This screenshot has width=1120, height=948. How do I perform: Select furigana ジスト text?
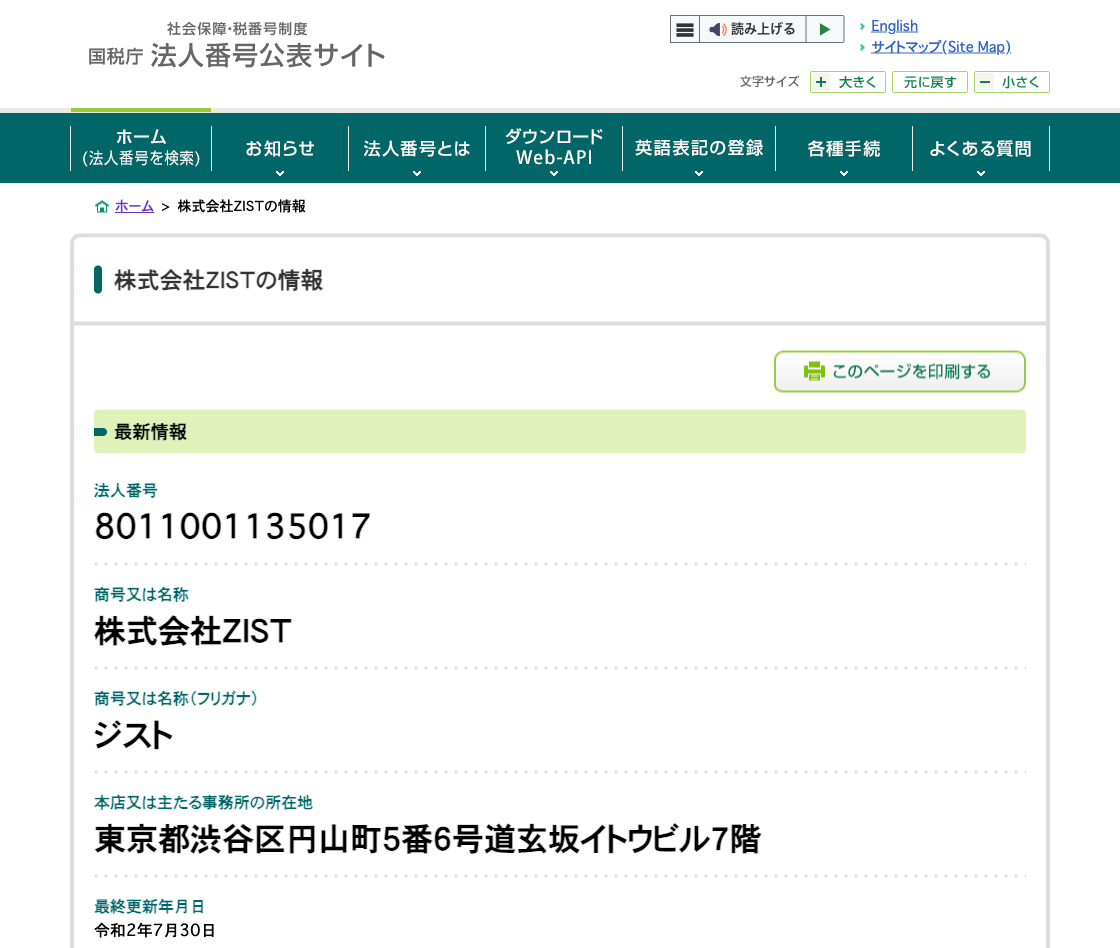pos(134,735)
